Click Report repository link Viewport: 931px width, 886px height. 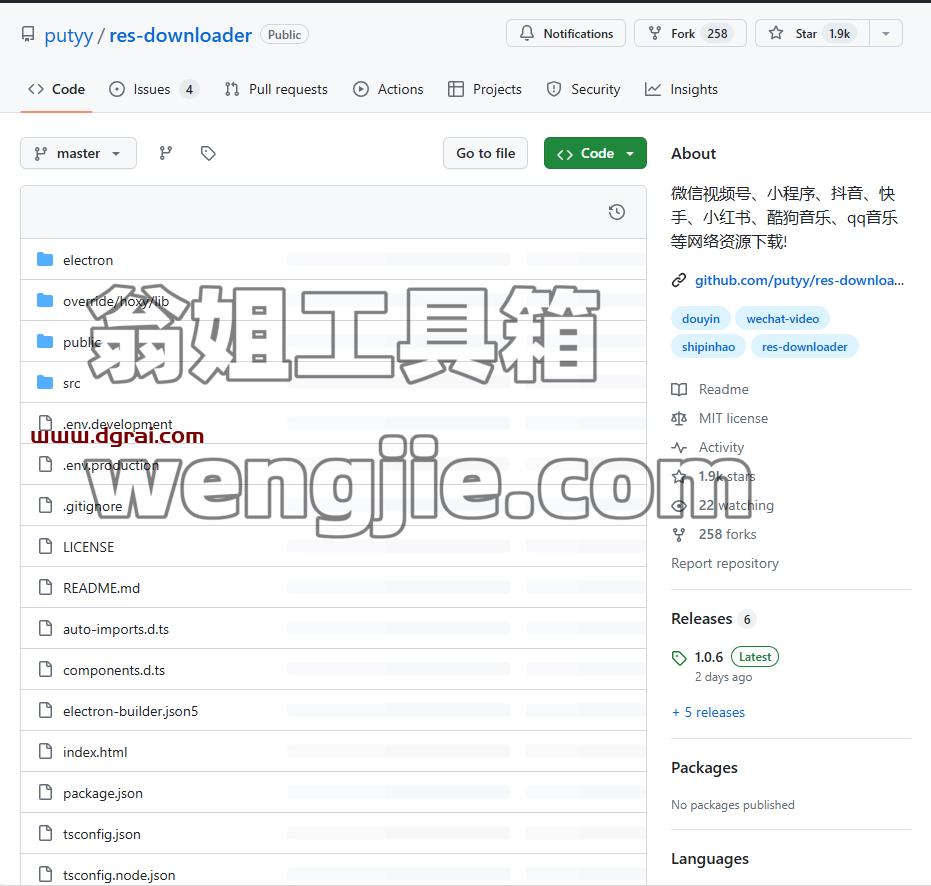click(x=724, y=564)
